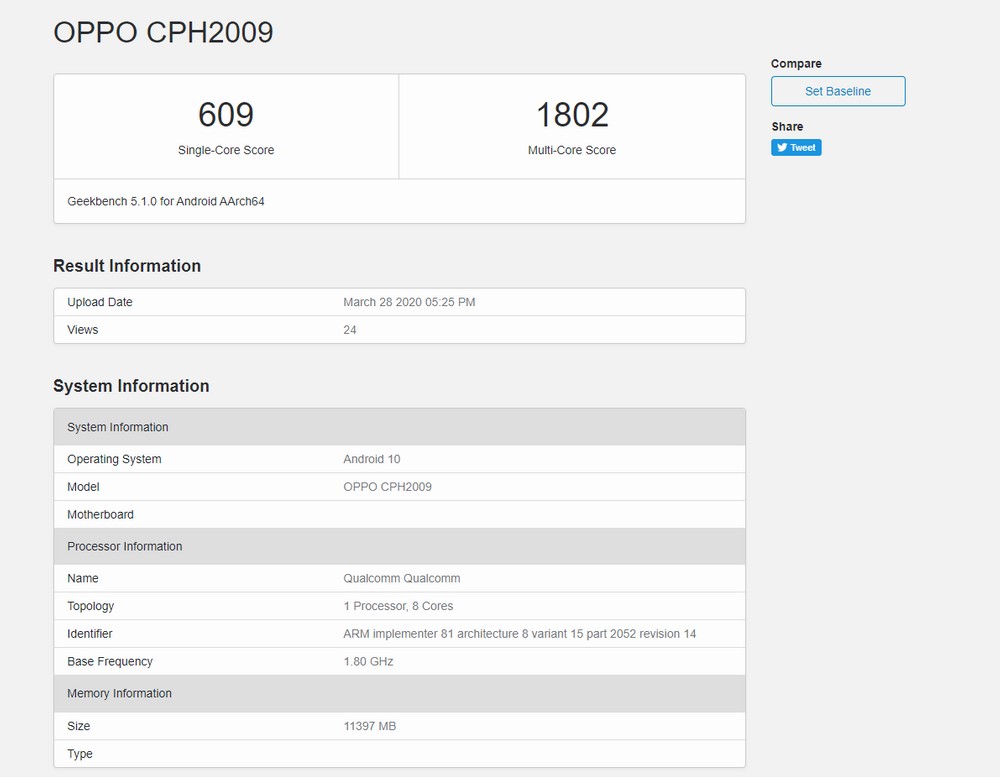The height and width of the screenshot is (777, 1000).
Task: Click the Size row label
Action: pos(78,726)
